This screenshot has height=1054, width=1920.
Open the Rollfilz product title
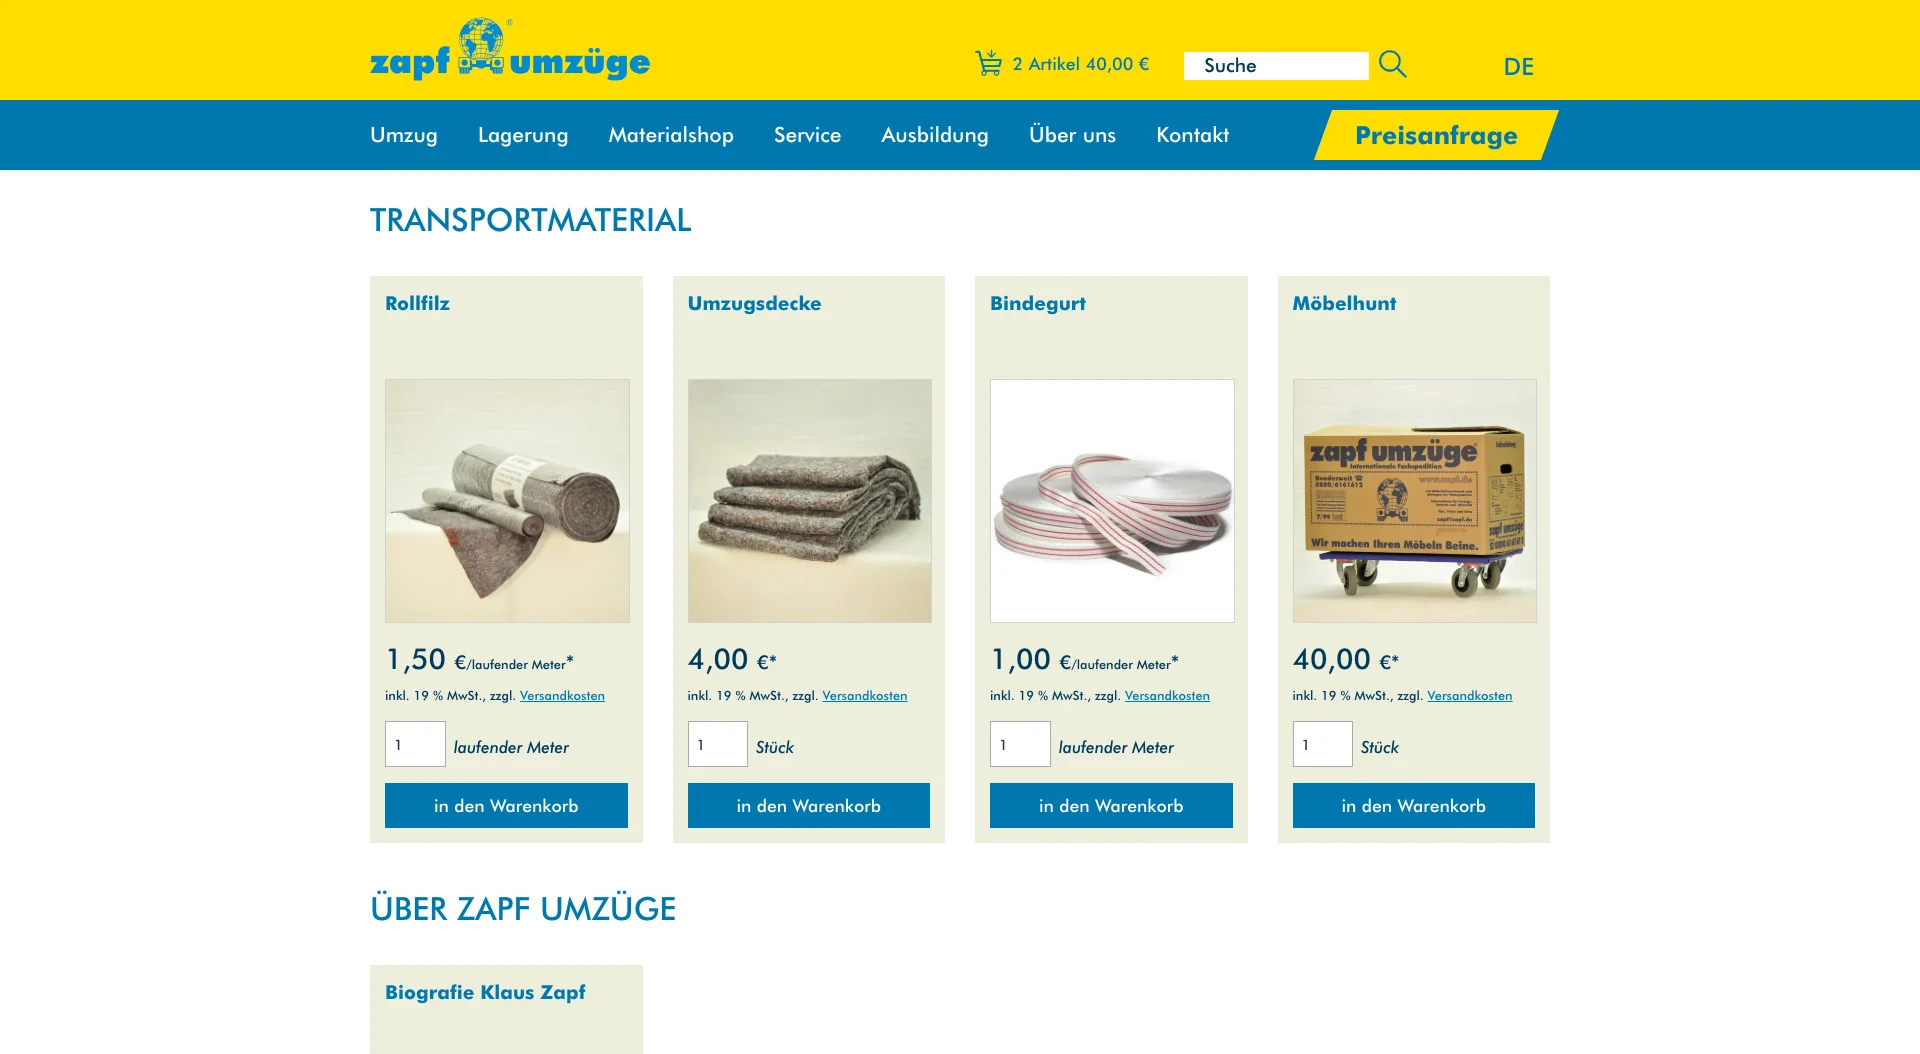[x=417, y=303]
